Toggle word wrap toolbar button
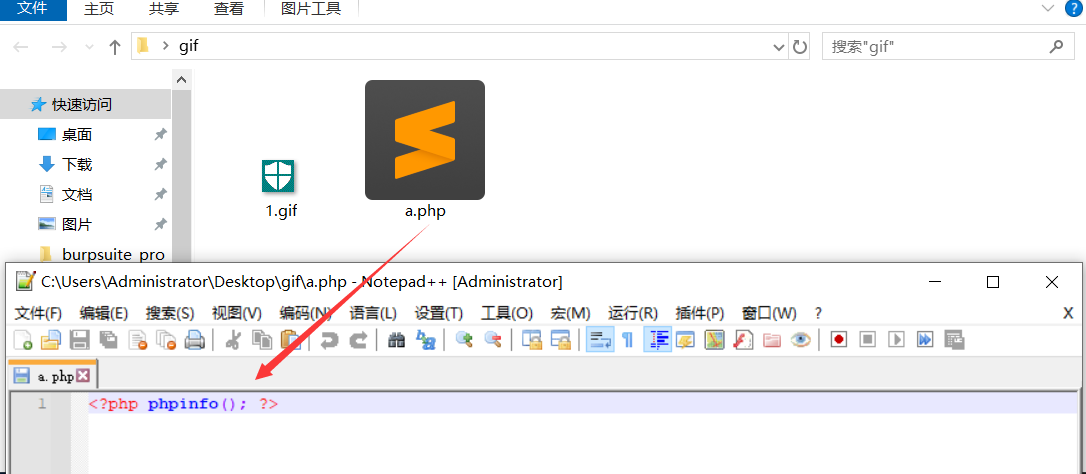This screenshot has height=474, width=1086. tap(600, 340)
